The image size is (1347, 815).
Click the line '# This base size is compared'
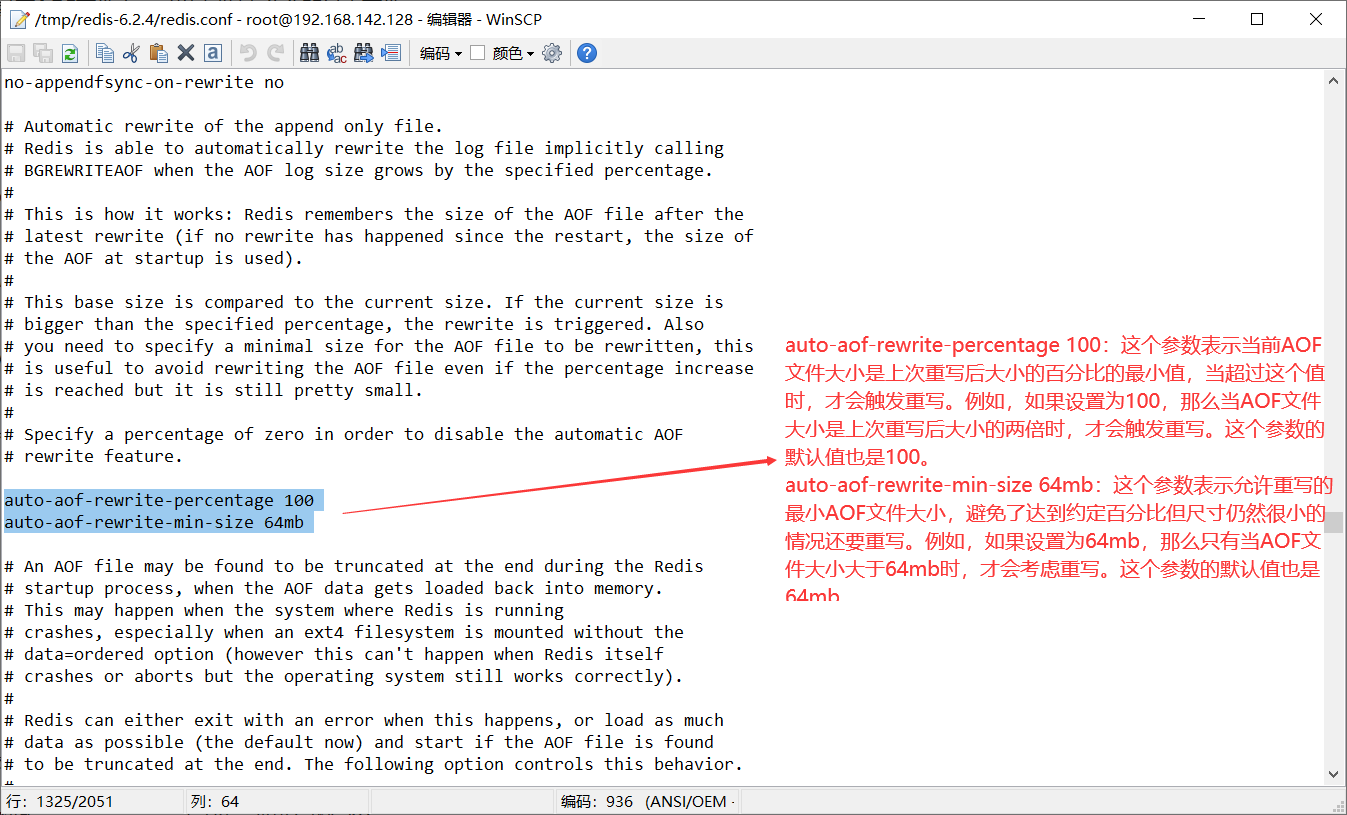pyautogui.click(x=364, y=302)
